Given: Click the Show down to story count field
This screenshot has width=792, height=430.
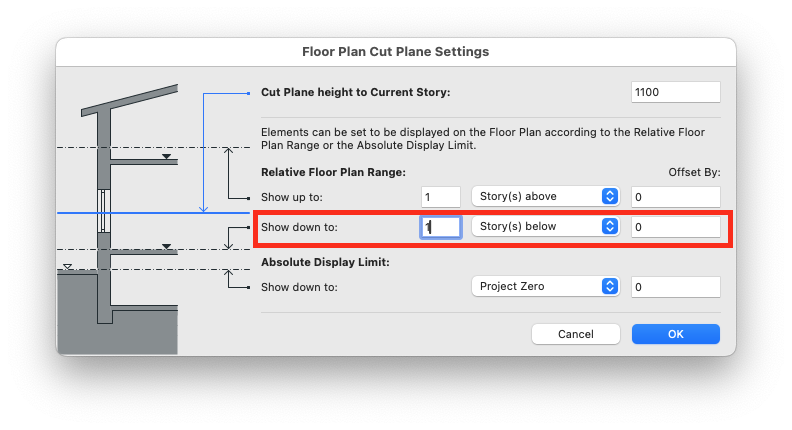Looking at the screenshot, I should [x=441, y=227].
